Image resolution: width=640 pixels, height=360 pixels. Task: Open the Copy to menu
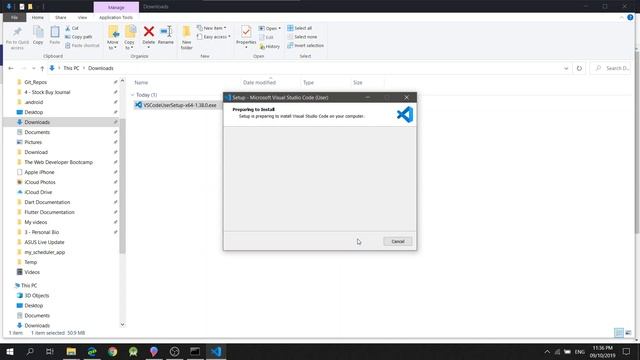point(130,37)
